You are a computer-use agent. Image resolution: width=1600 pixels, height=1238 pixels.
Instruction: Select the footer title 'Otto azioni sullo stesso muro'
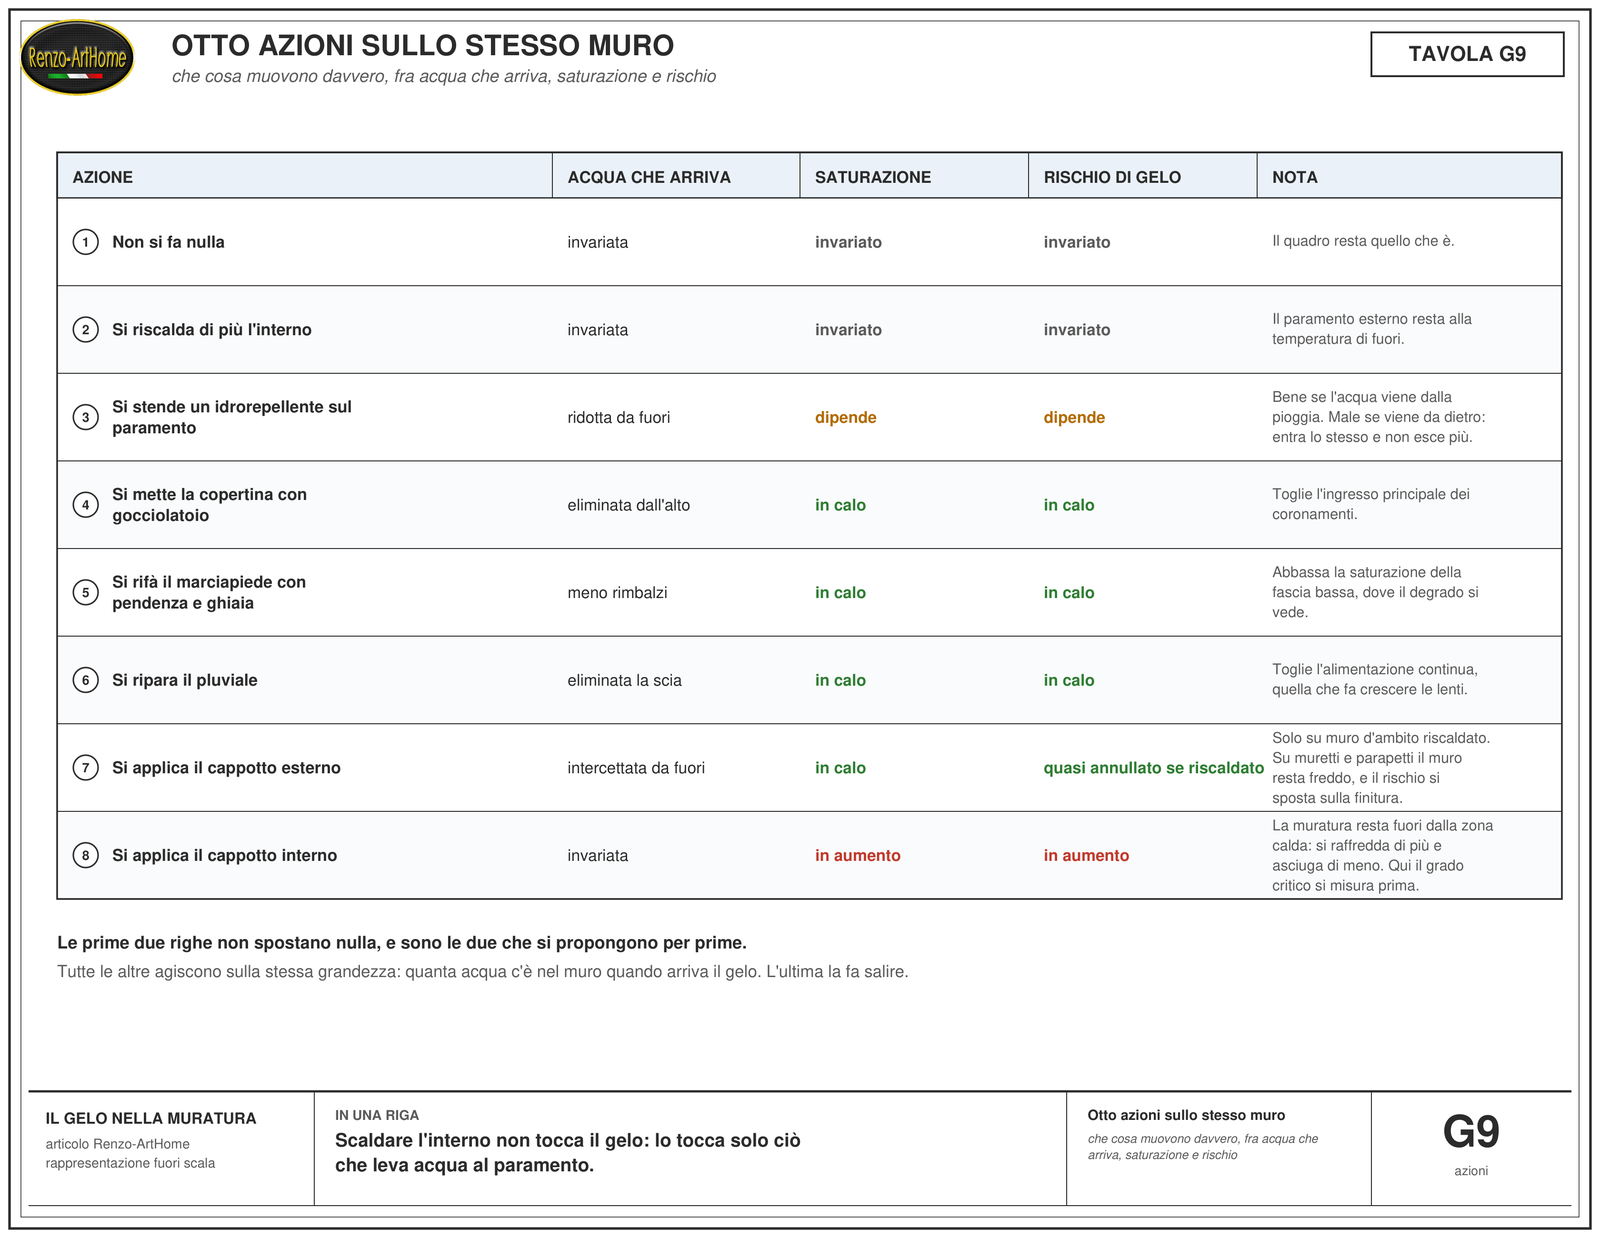pyautogui.click(x=1187, y=1115)
